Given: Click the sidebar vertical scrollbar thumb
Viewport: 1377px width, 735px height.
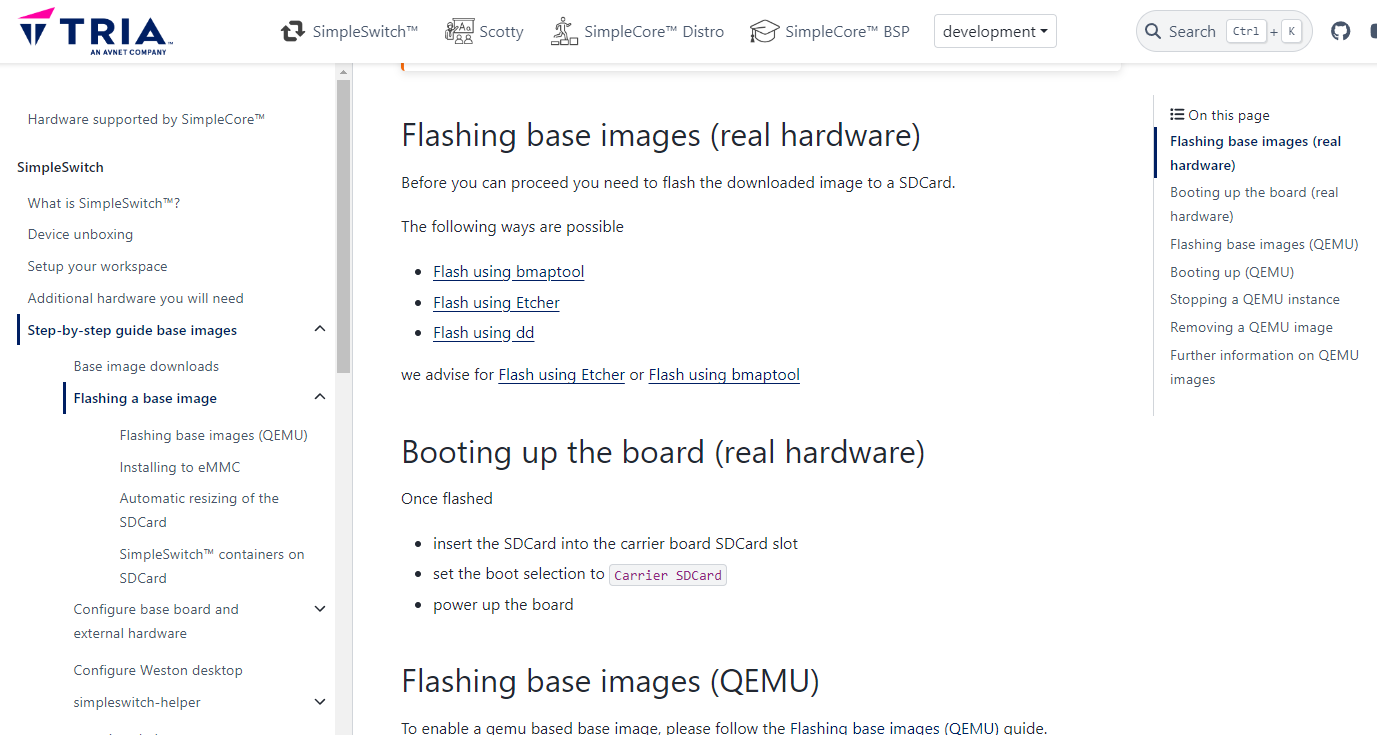Looking at the screenshot, I should tap(343, 225).
